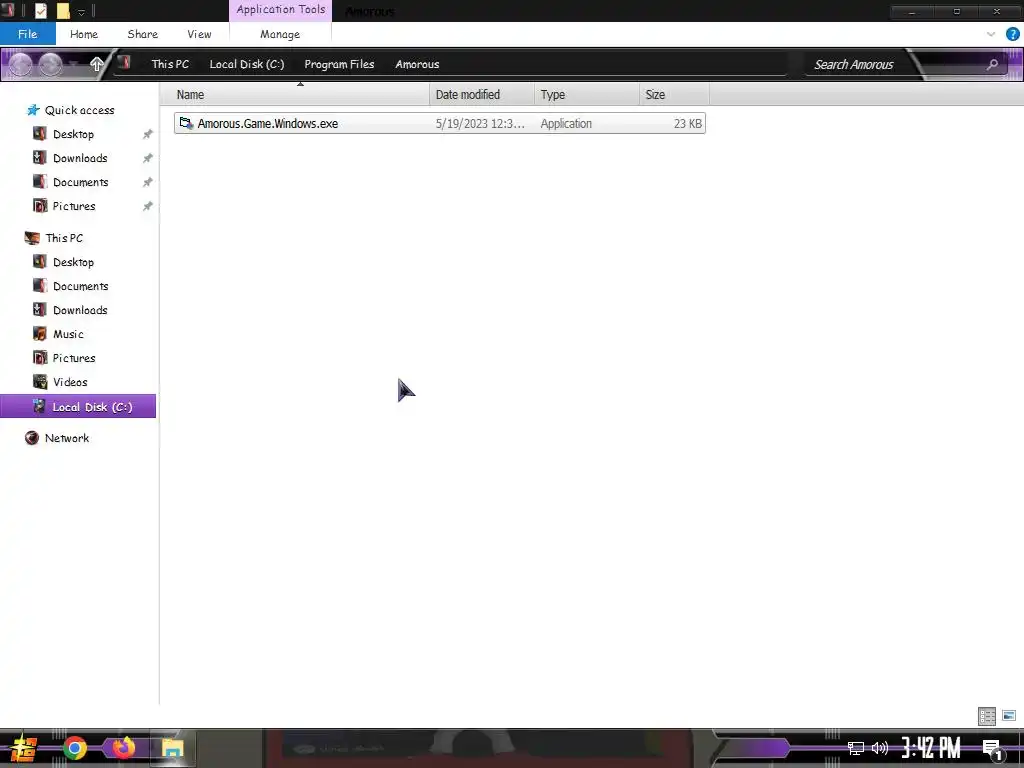Open Customize Quick Access Toolbar dropdown
This screenshot has width=1024, height=768.
point(82,12)
